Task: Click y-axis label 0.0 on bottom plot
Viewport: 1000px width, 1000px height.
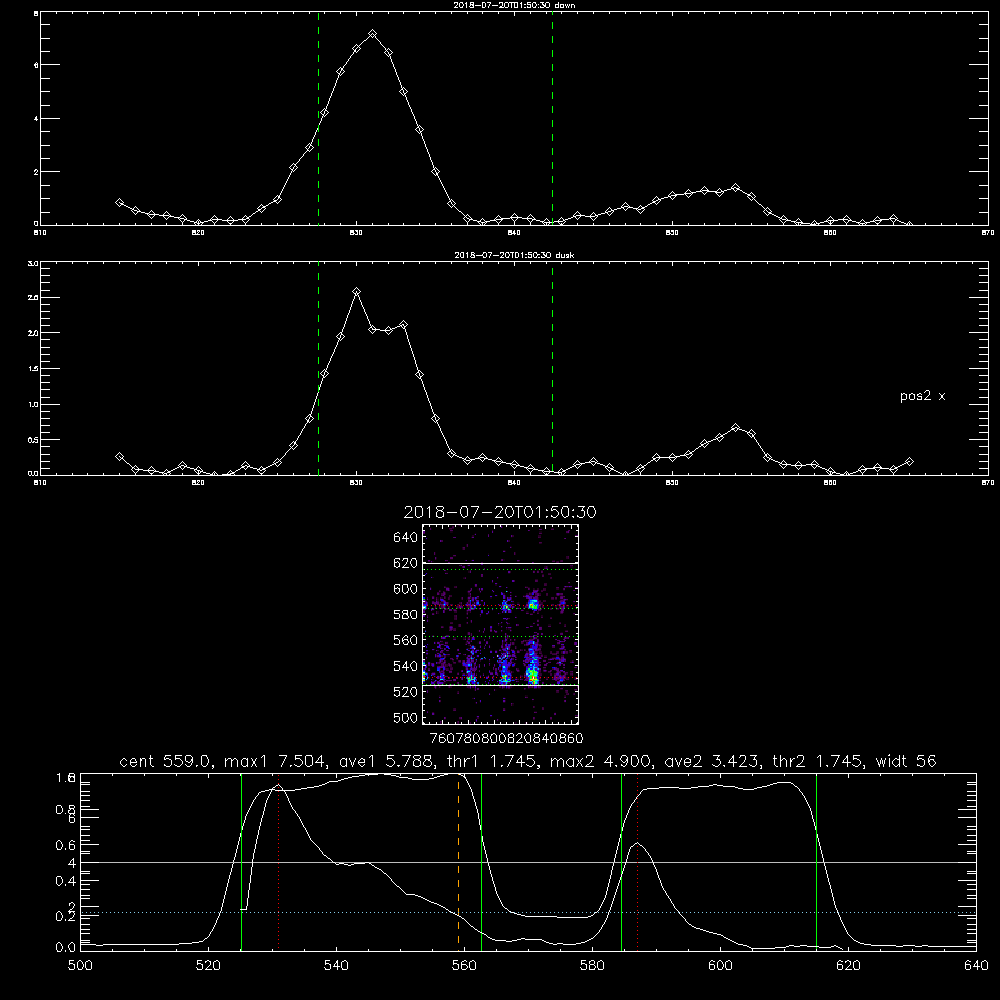Action: tap(65, 948)
